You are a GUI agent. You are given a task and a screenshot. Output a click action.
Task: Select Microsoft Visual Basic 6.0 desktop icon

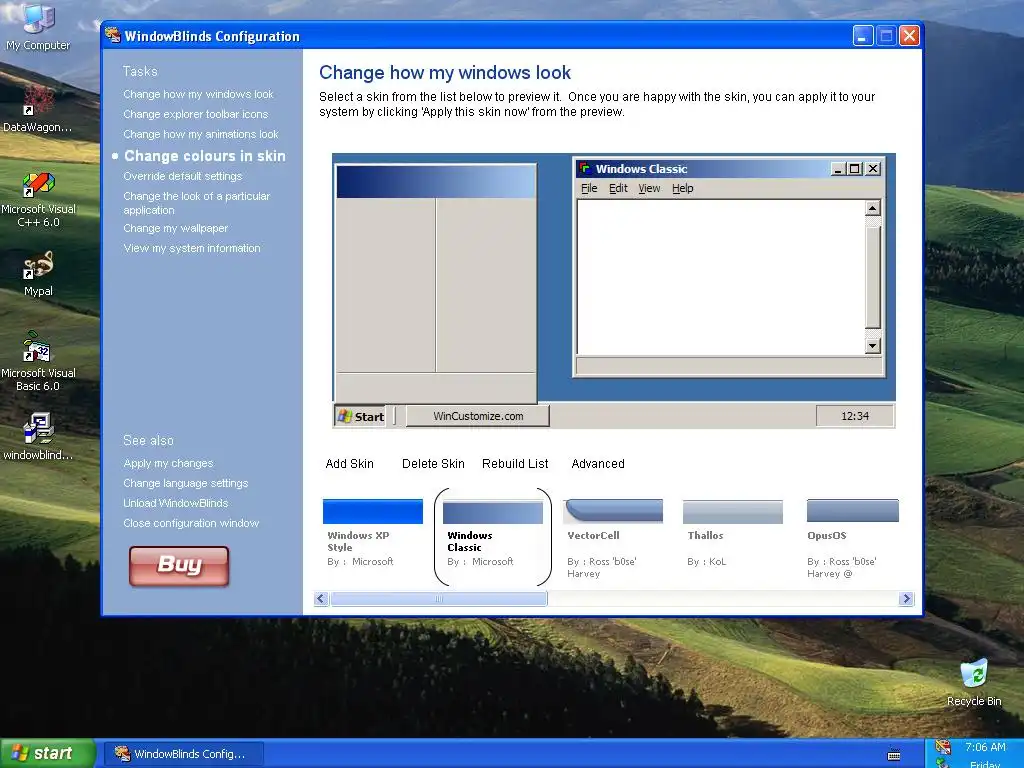coord(38,361)
